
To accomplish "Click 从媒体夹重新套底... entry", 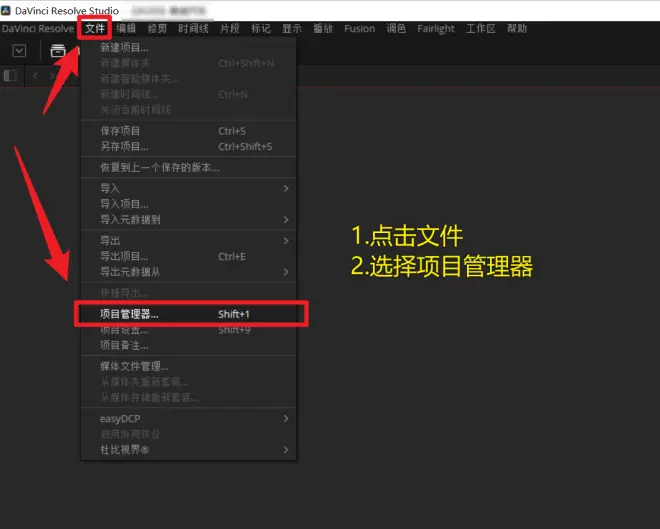I will pyautogui.click(x=188, y=382).
